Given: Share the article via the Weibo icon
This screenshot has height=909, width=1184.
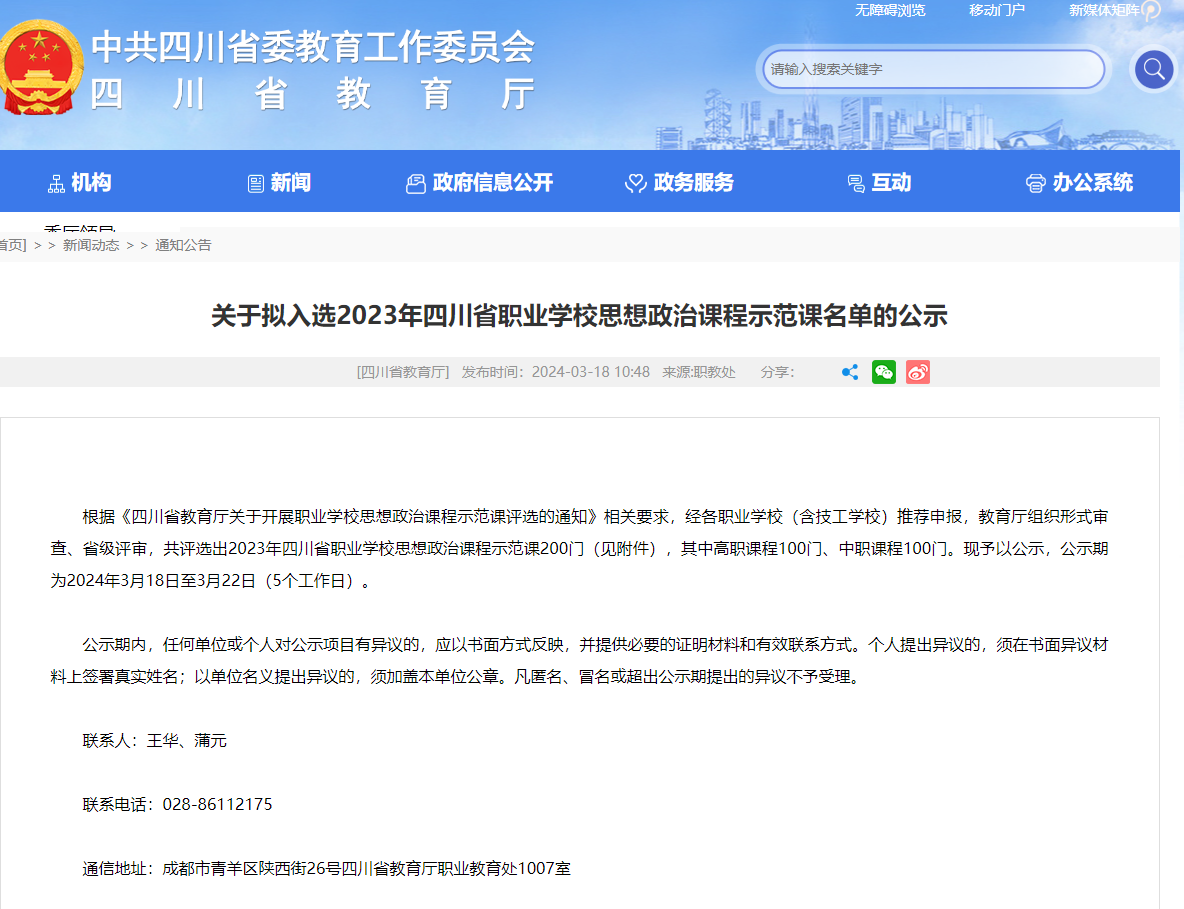Looking at the screenshot, I should pos(918,372).
